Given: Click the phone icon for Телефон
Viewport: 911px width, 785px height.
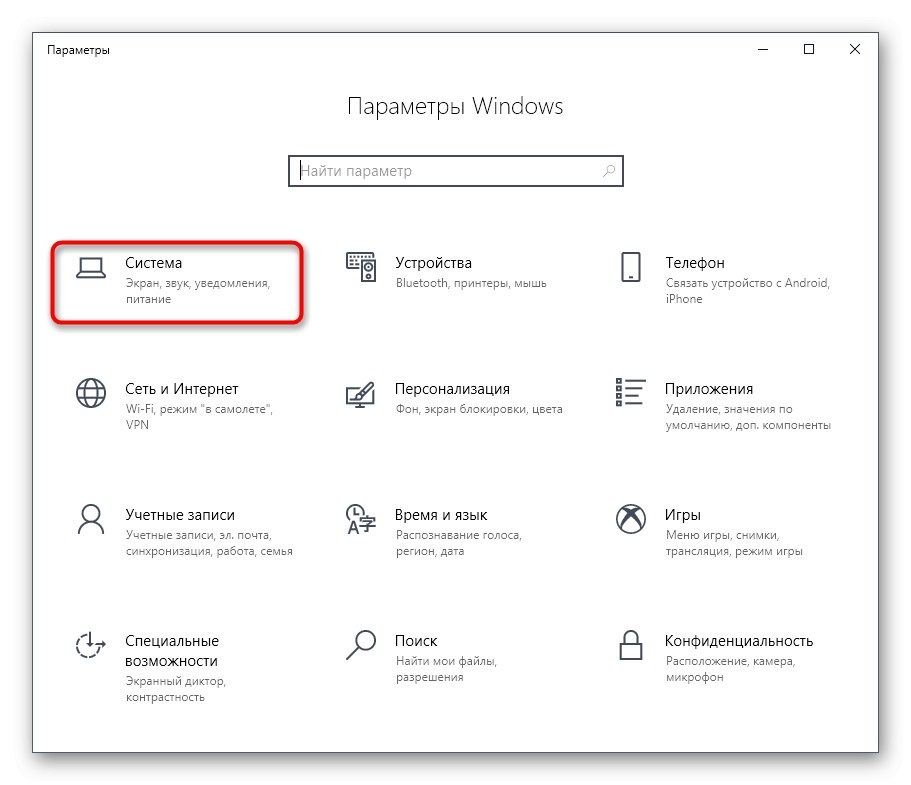Looking at the screenshot, I should pos(630,267).
